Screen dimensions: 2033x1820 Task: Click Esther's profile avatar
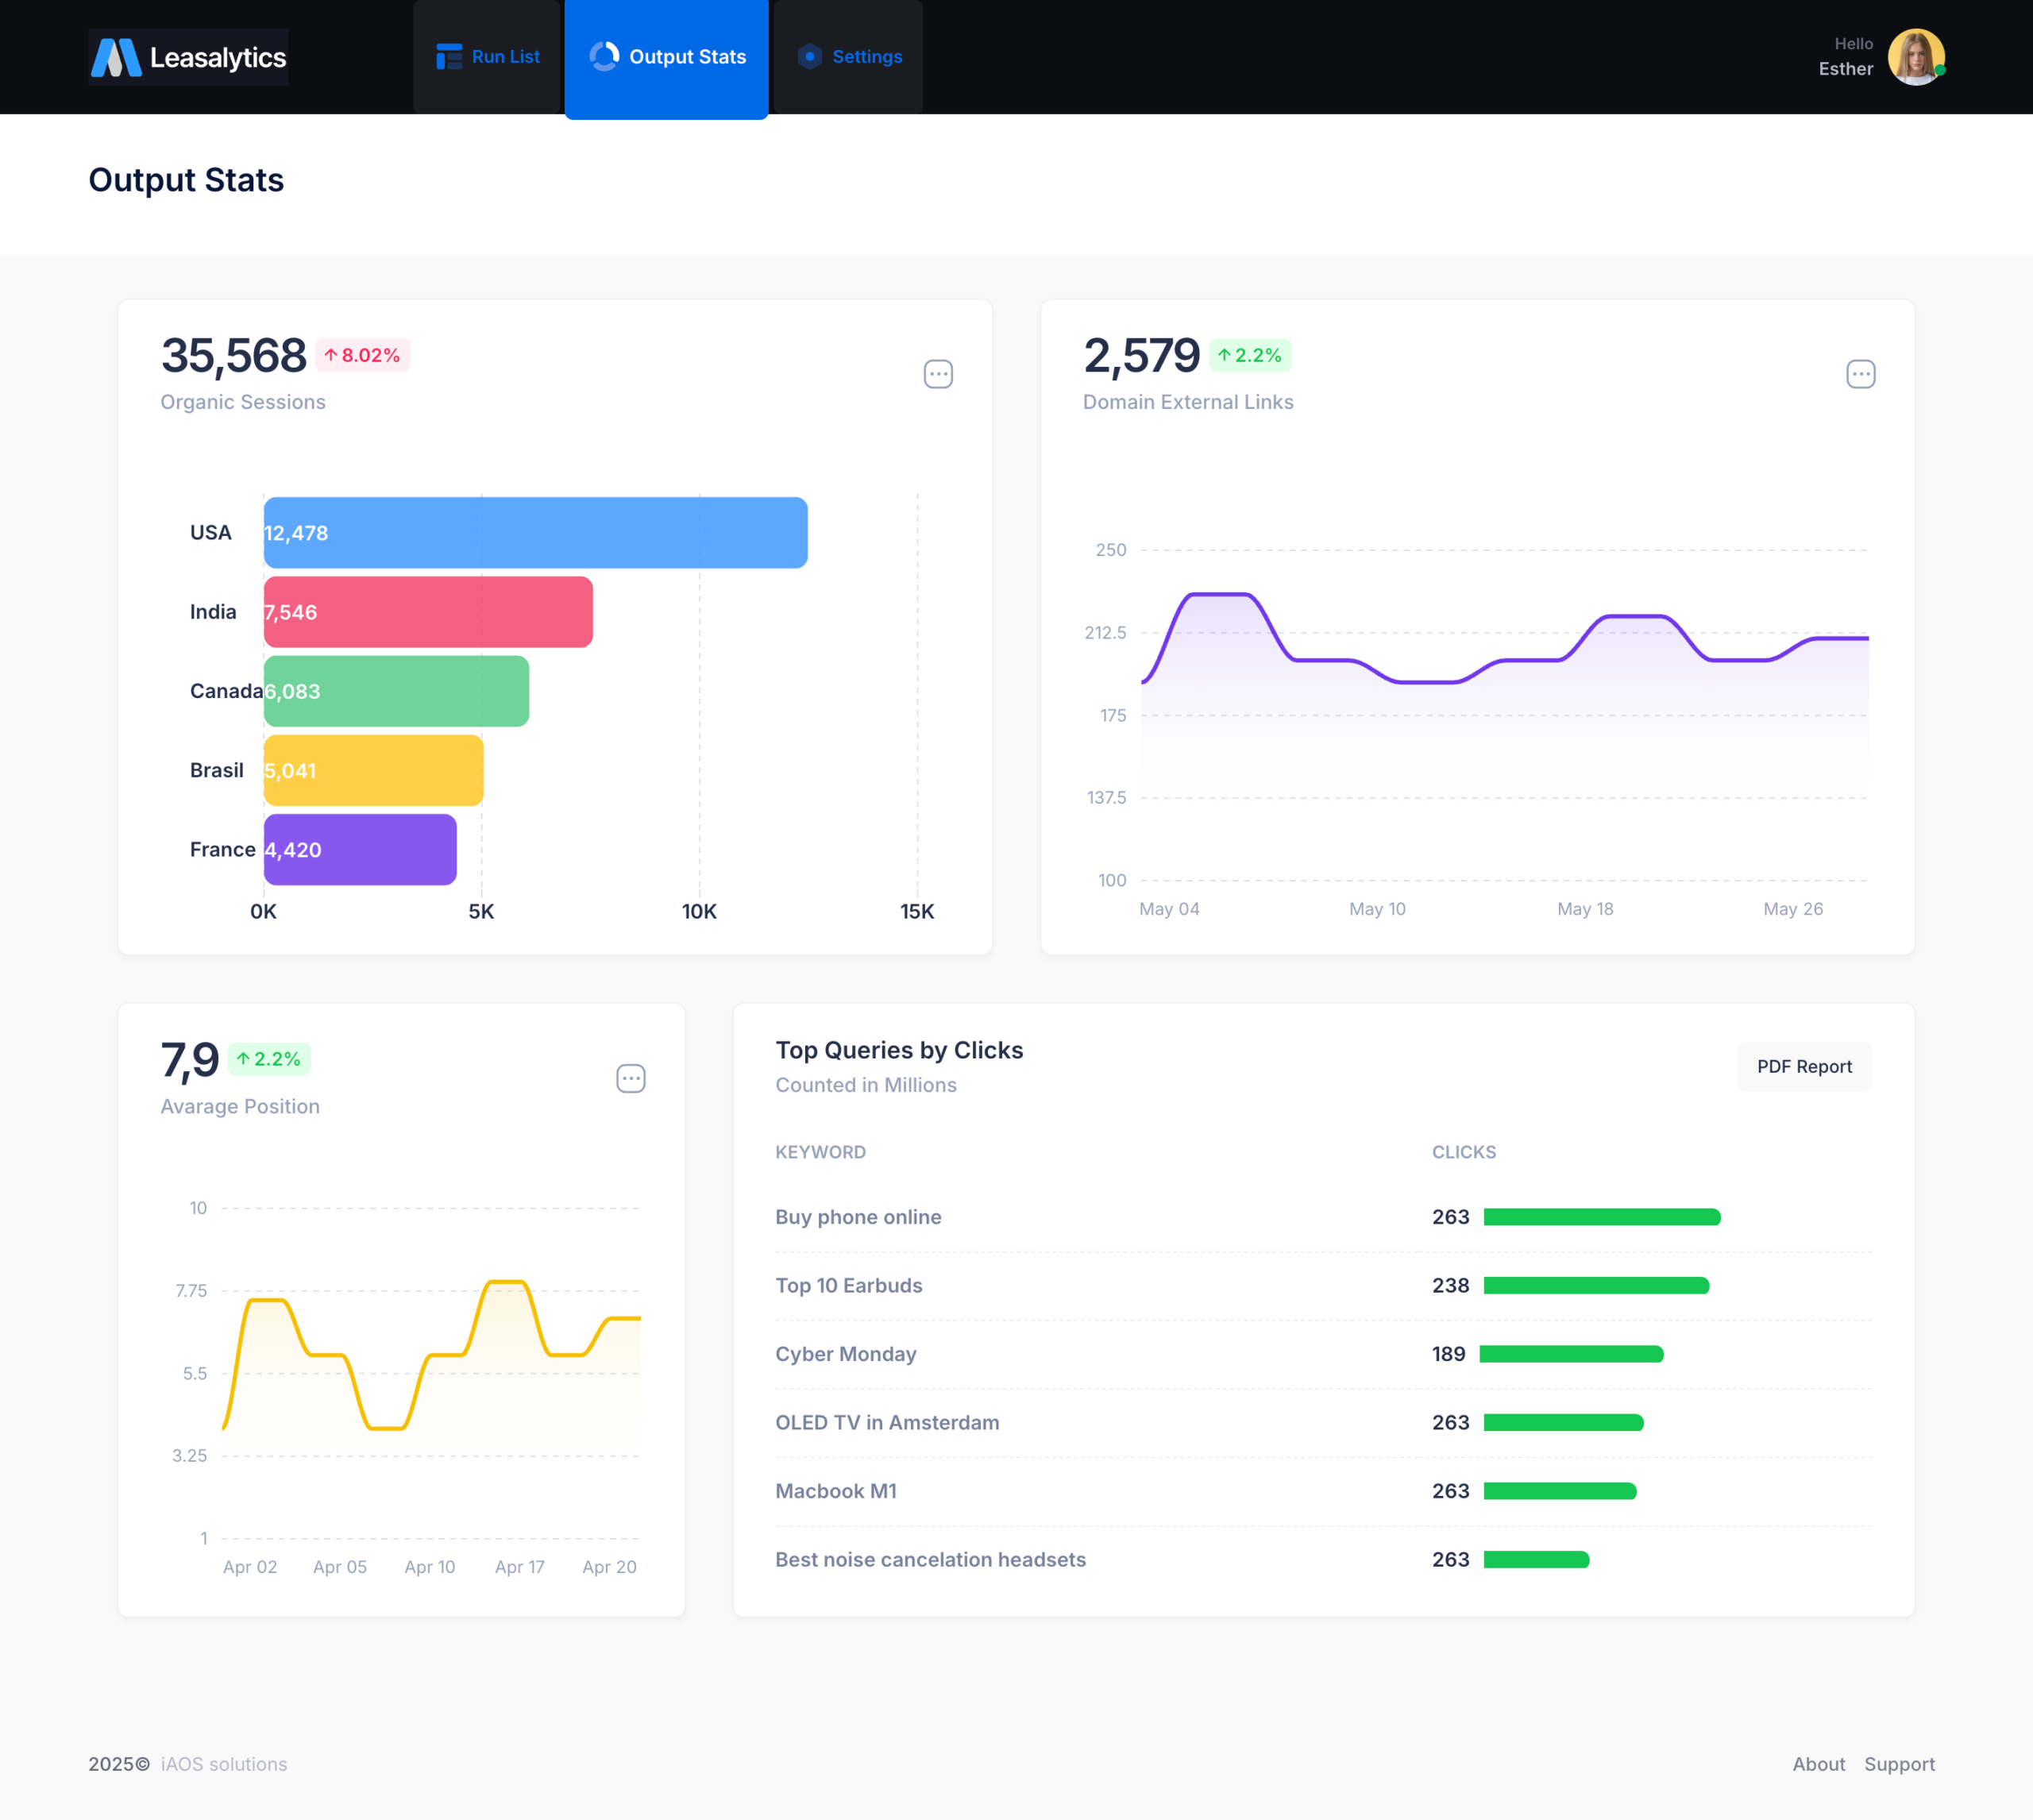point(1915,57)
